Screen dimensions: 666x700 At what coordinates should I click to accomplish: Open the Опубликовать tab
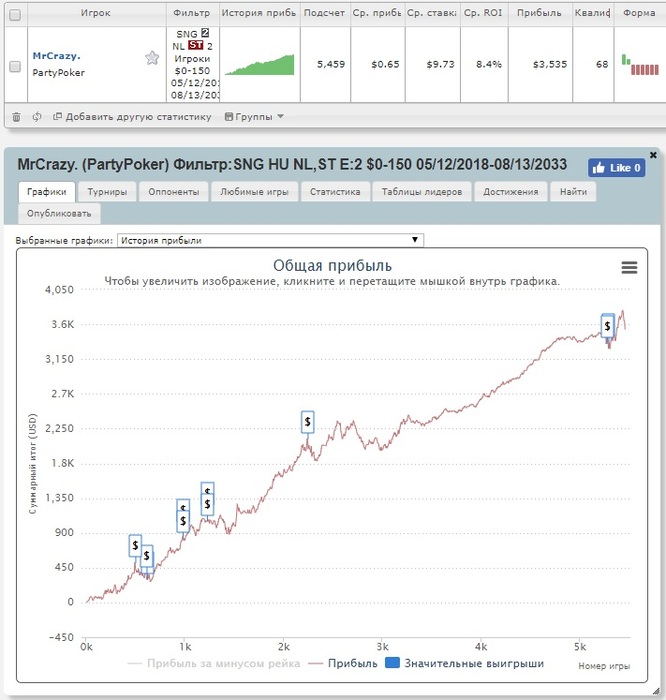59,213
